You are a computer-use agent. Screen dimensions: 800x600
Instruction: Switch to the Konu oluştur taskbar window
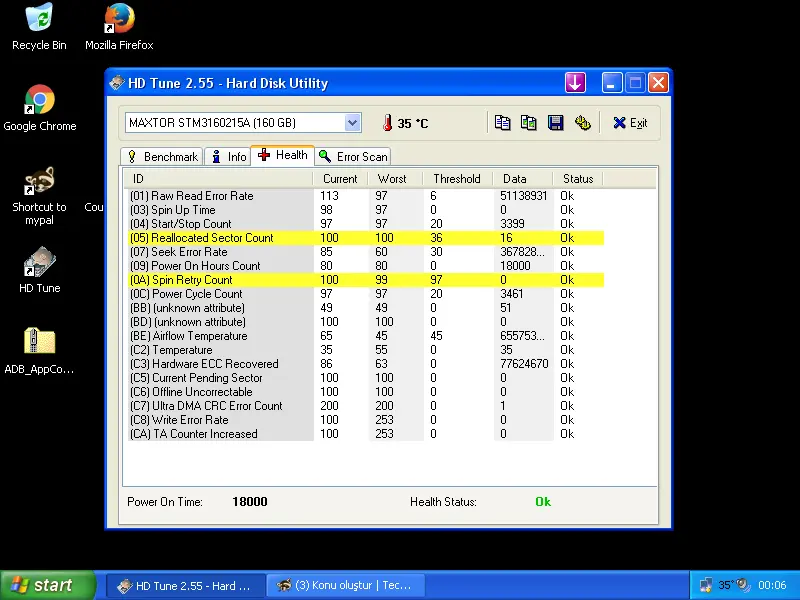tap(345, 585)
